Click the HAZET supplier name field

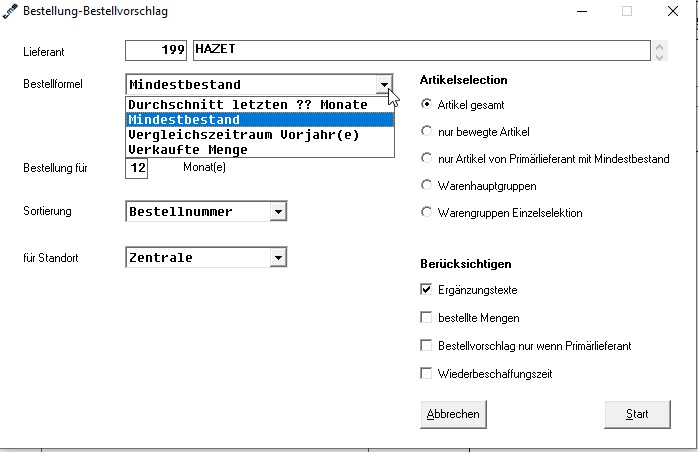pos(422,50)
